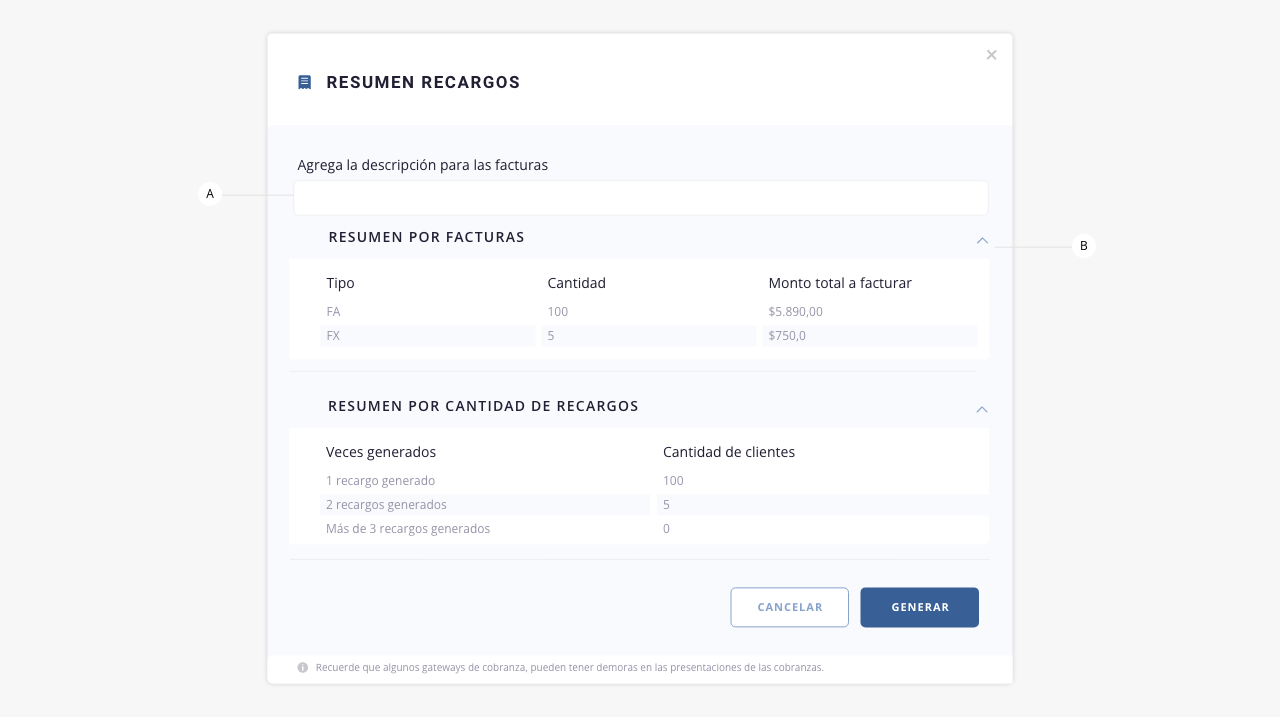Screen dimensions: 1280x717
Task: Select the FX type cell
Action: (x=428, y=336)
